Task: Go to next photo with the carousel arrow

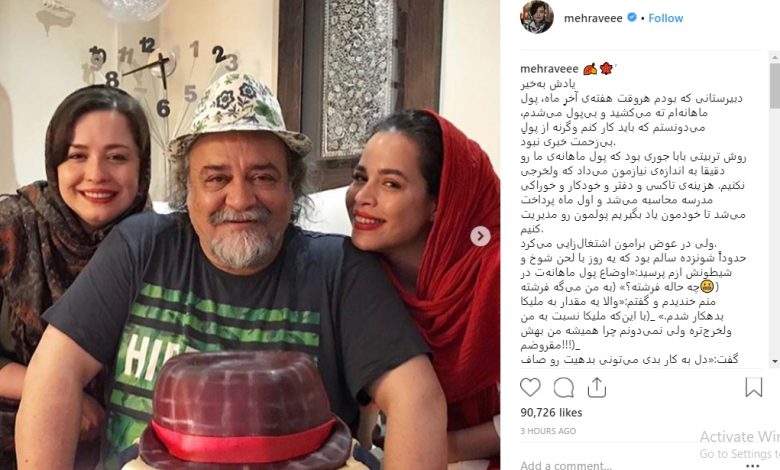Action: 480,236
